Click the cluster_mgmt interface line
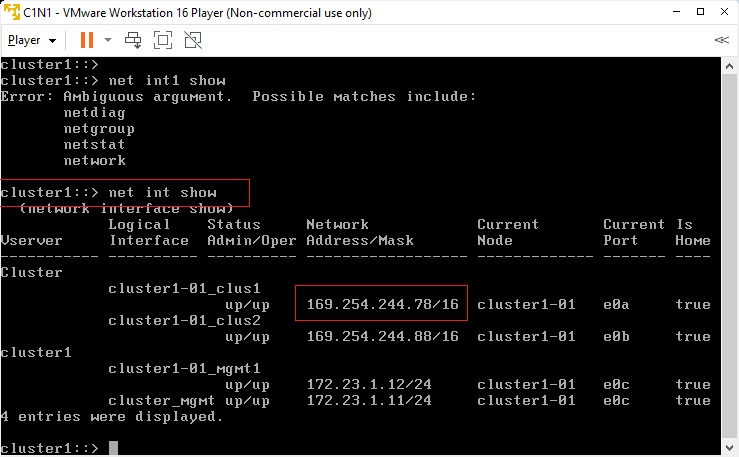Image resolution: width=739 pixels, height=457 pixels. click(x=359, y=400)
